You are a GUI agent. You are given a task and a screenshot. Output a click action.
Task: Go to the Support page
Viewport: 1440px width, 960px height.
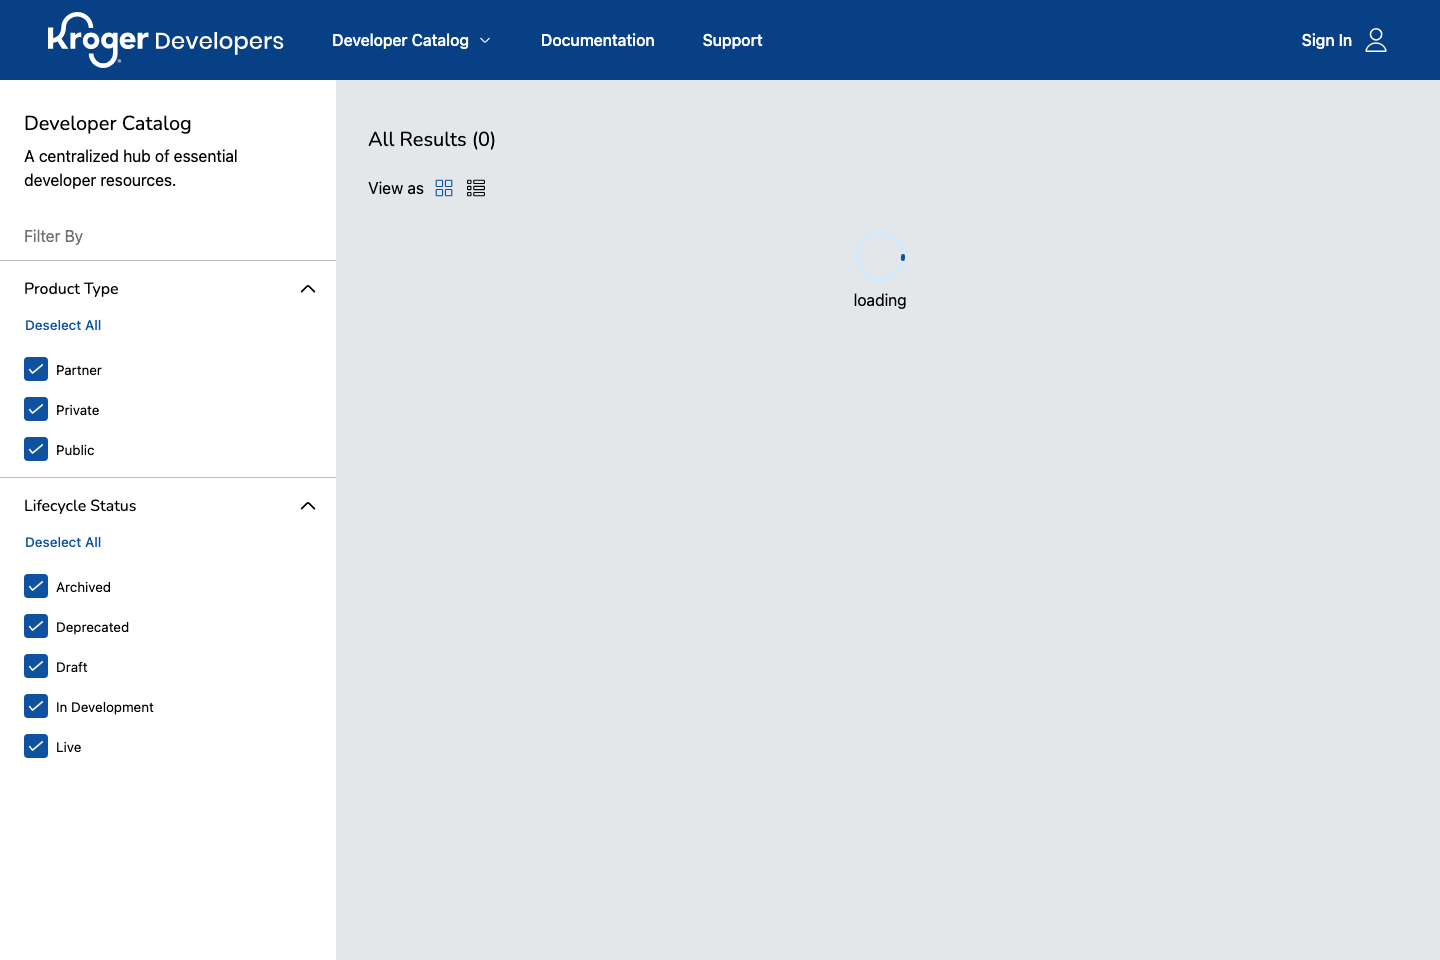click(732, 40)
